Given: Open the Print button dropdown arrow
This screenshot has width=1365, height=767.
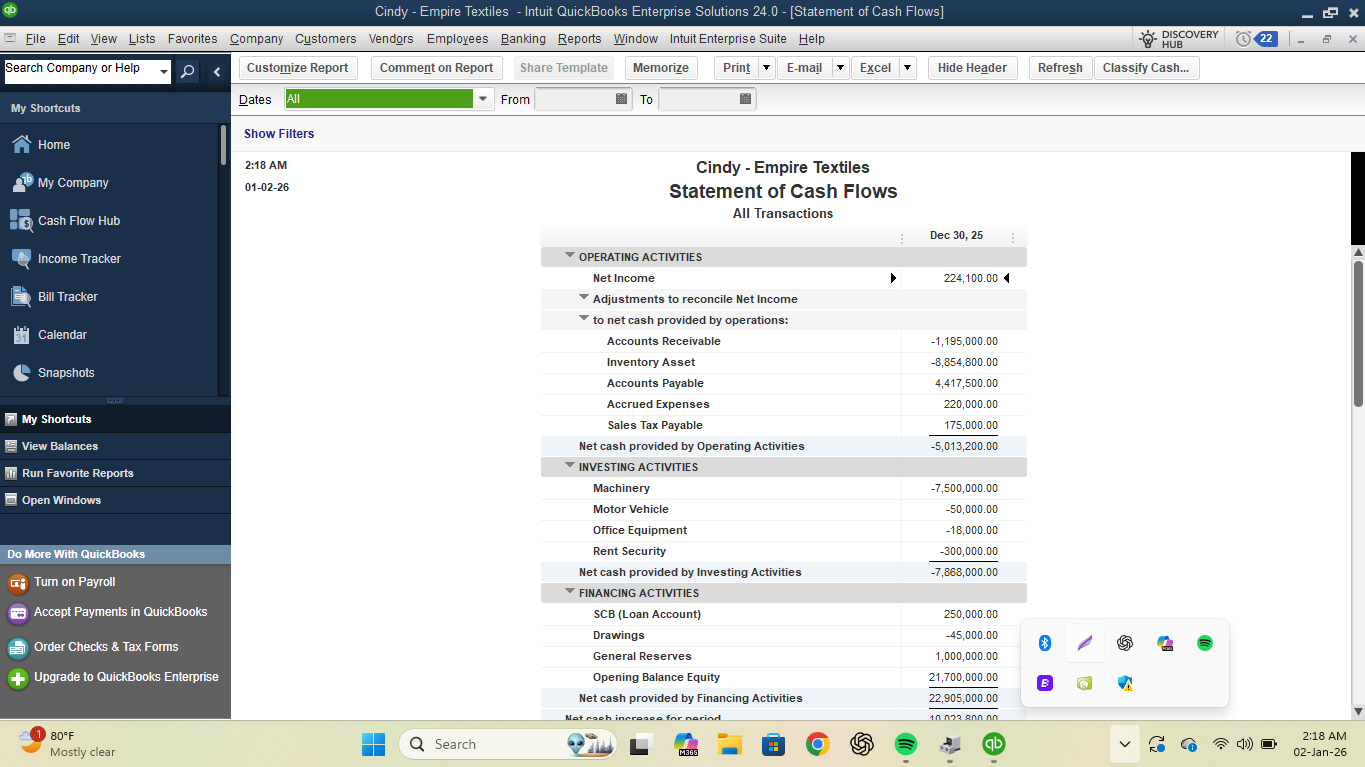Looking at the screenshot, I should [766, 68].
